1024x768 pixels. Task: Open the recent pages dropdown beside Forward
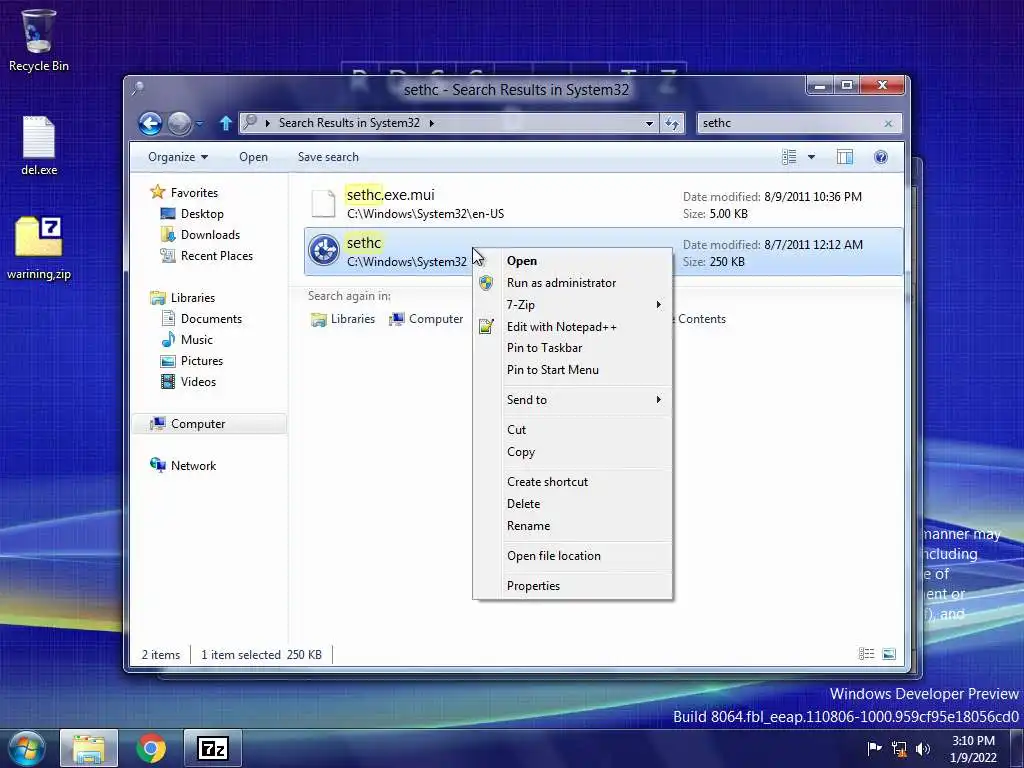(199, 123)
